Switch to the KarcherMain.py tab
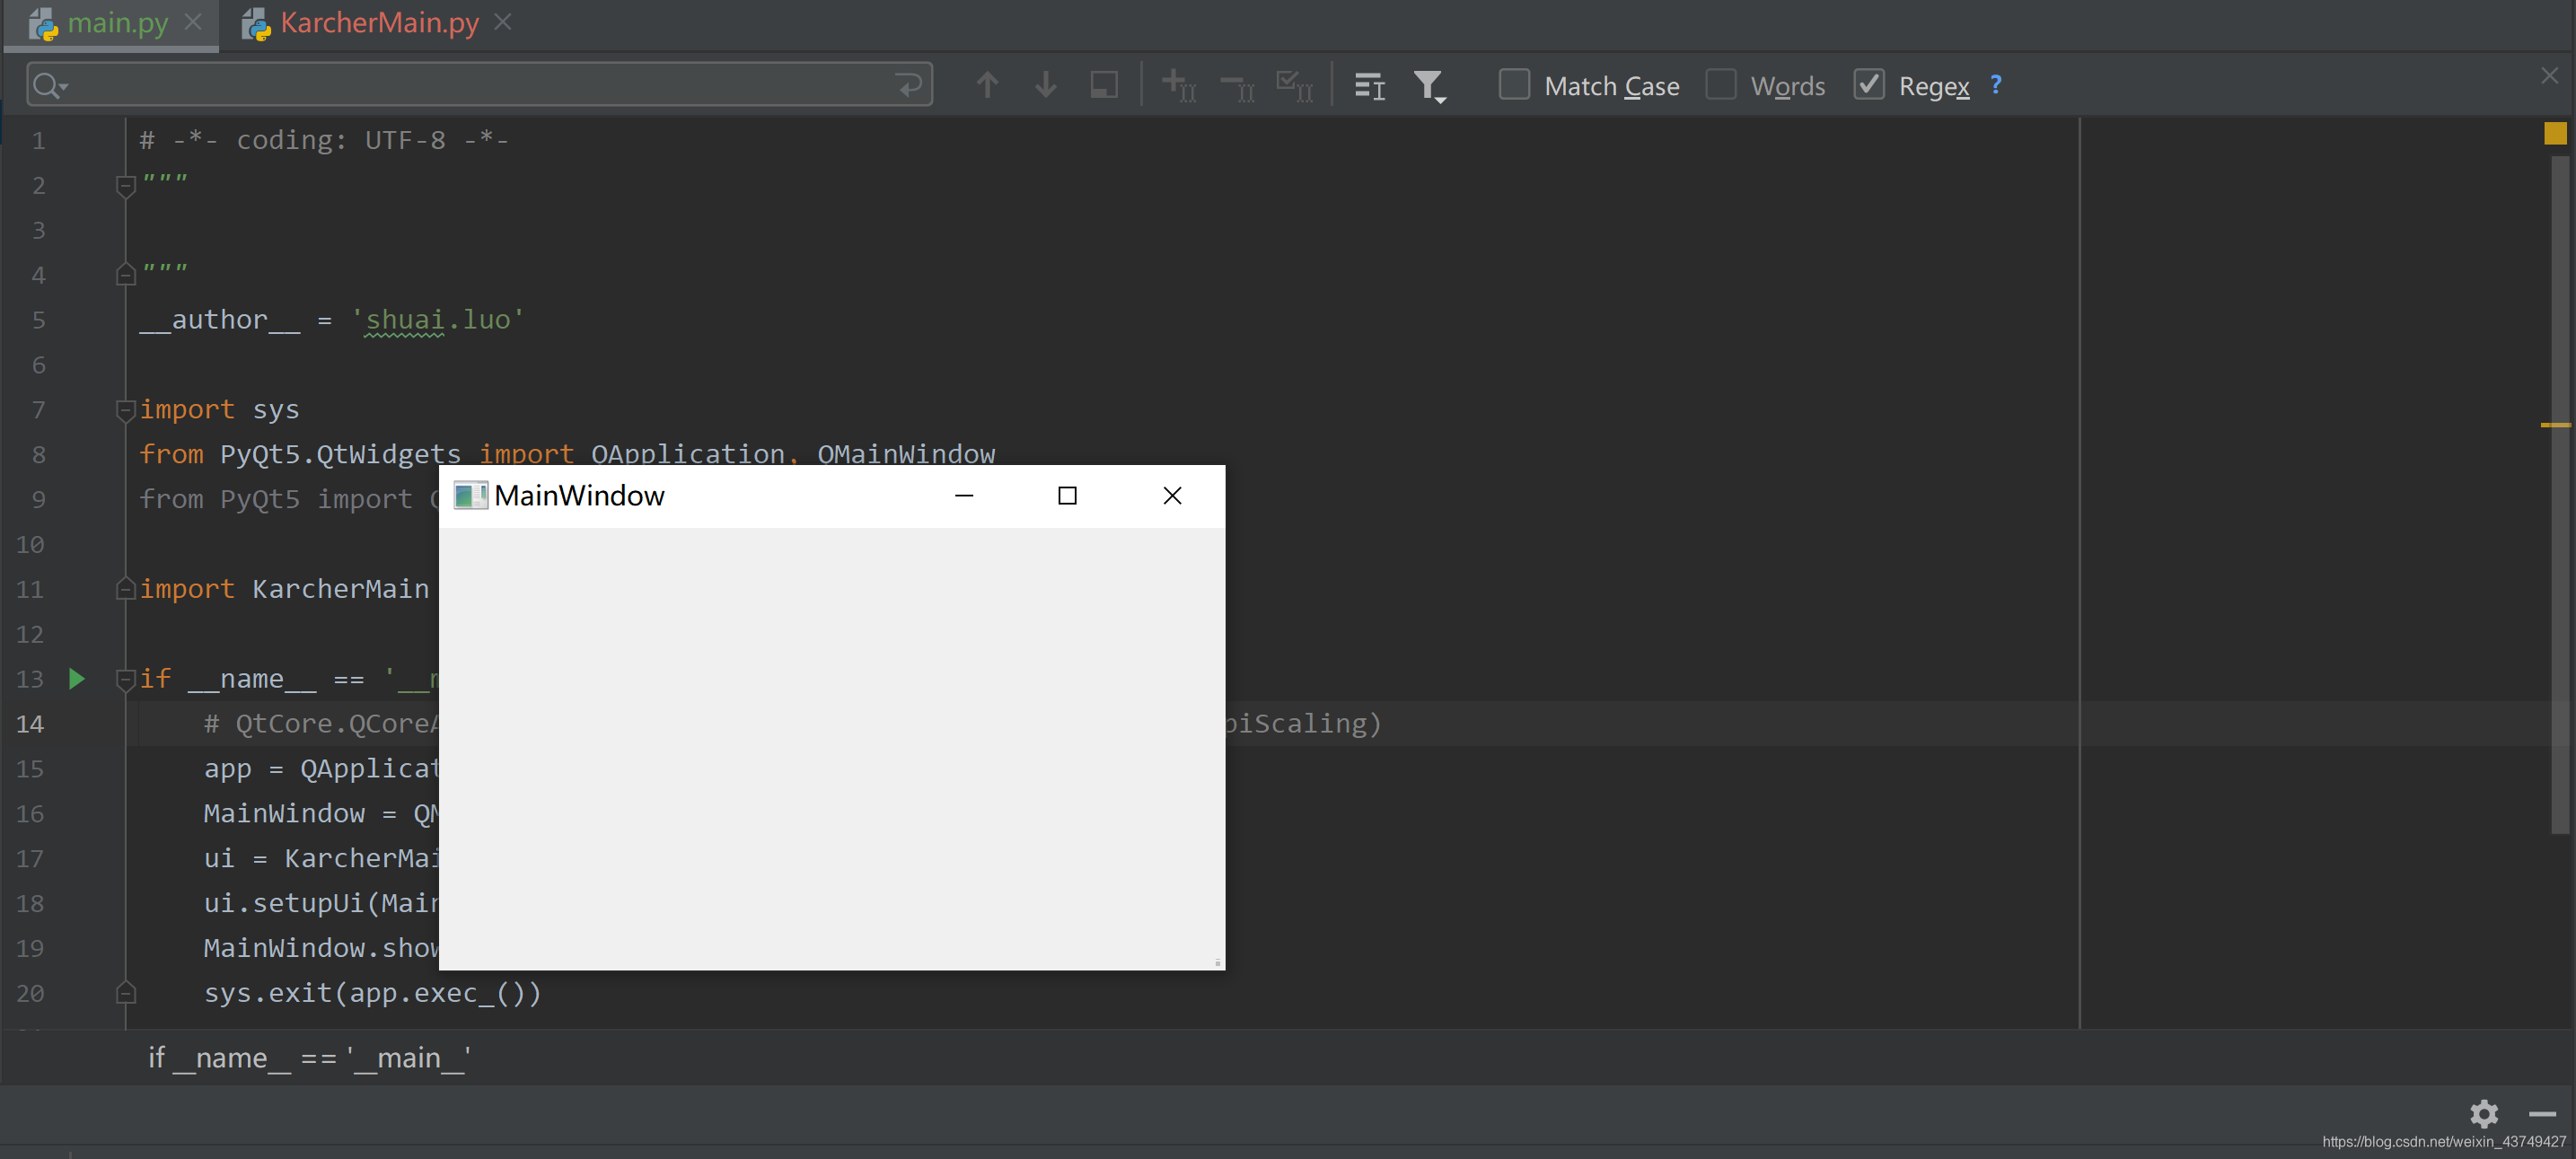This screenshot has height=1159, width=2576. click(x=378, y=22)
